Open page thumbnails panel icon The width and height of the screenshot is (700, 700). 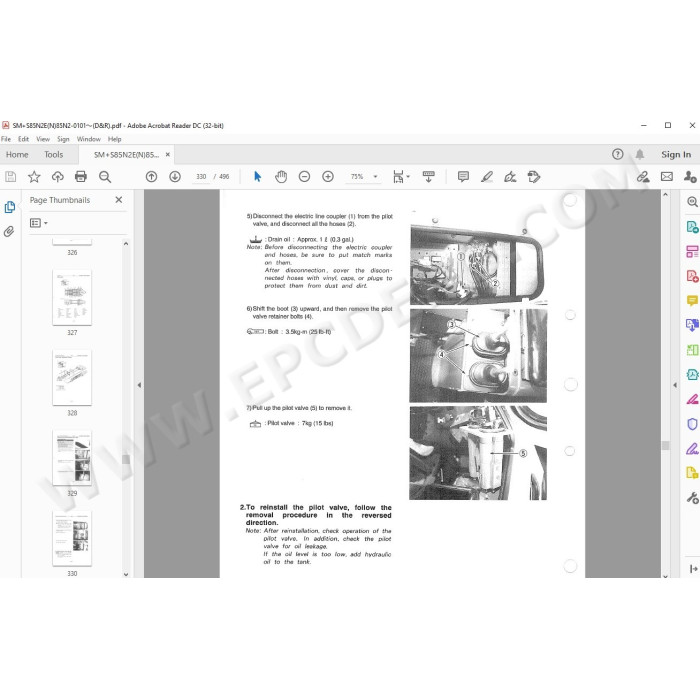(x=9, y=207)
